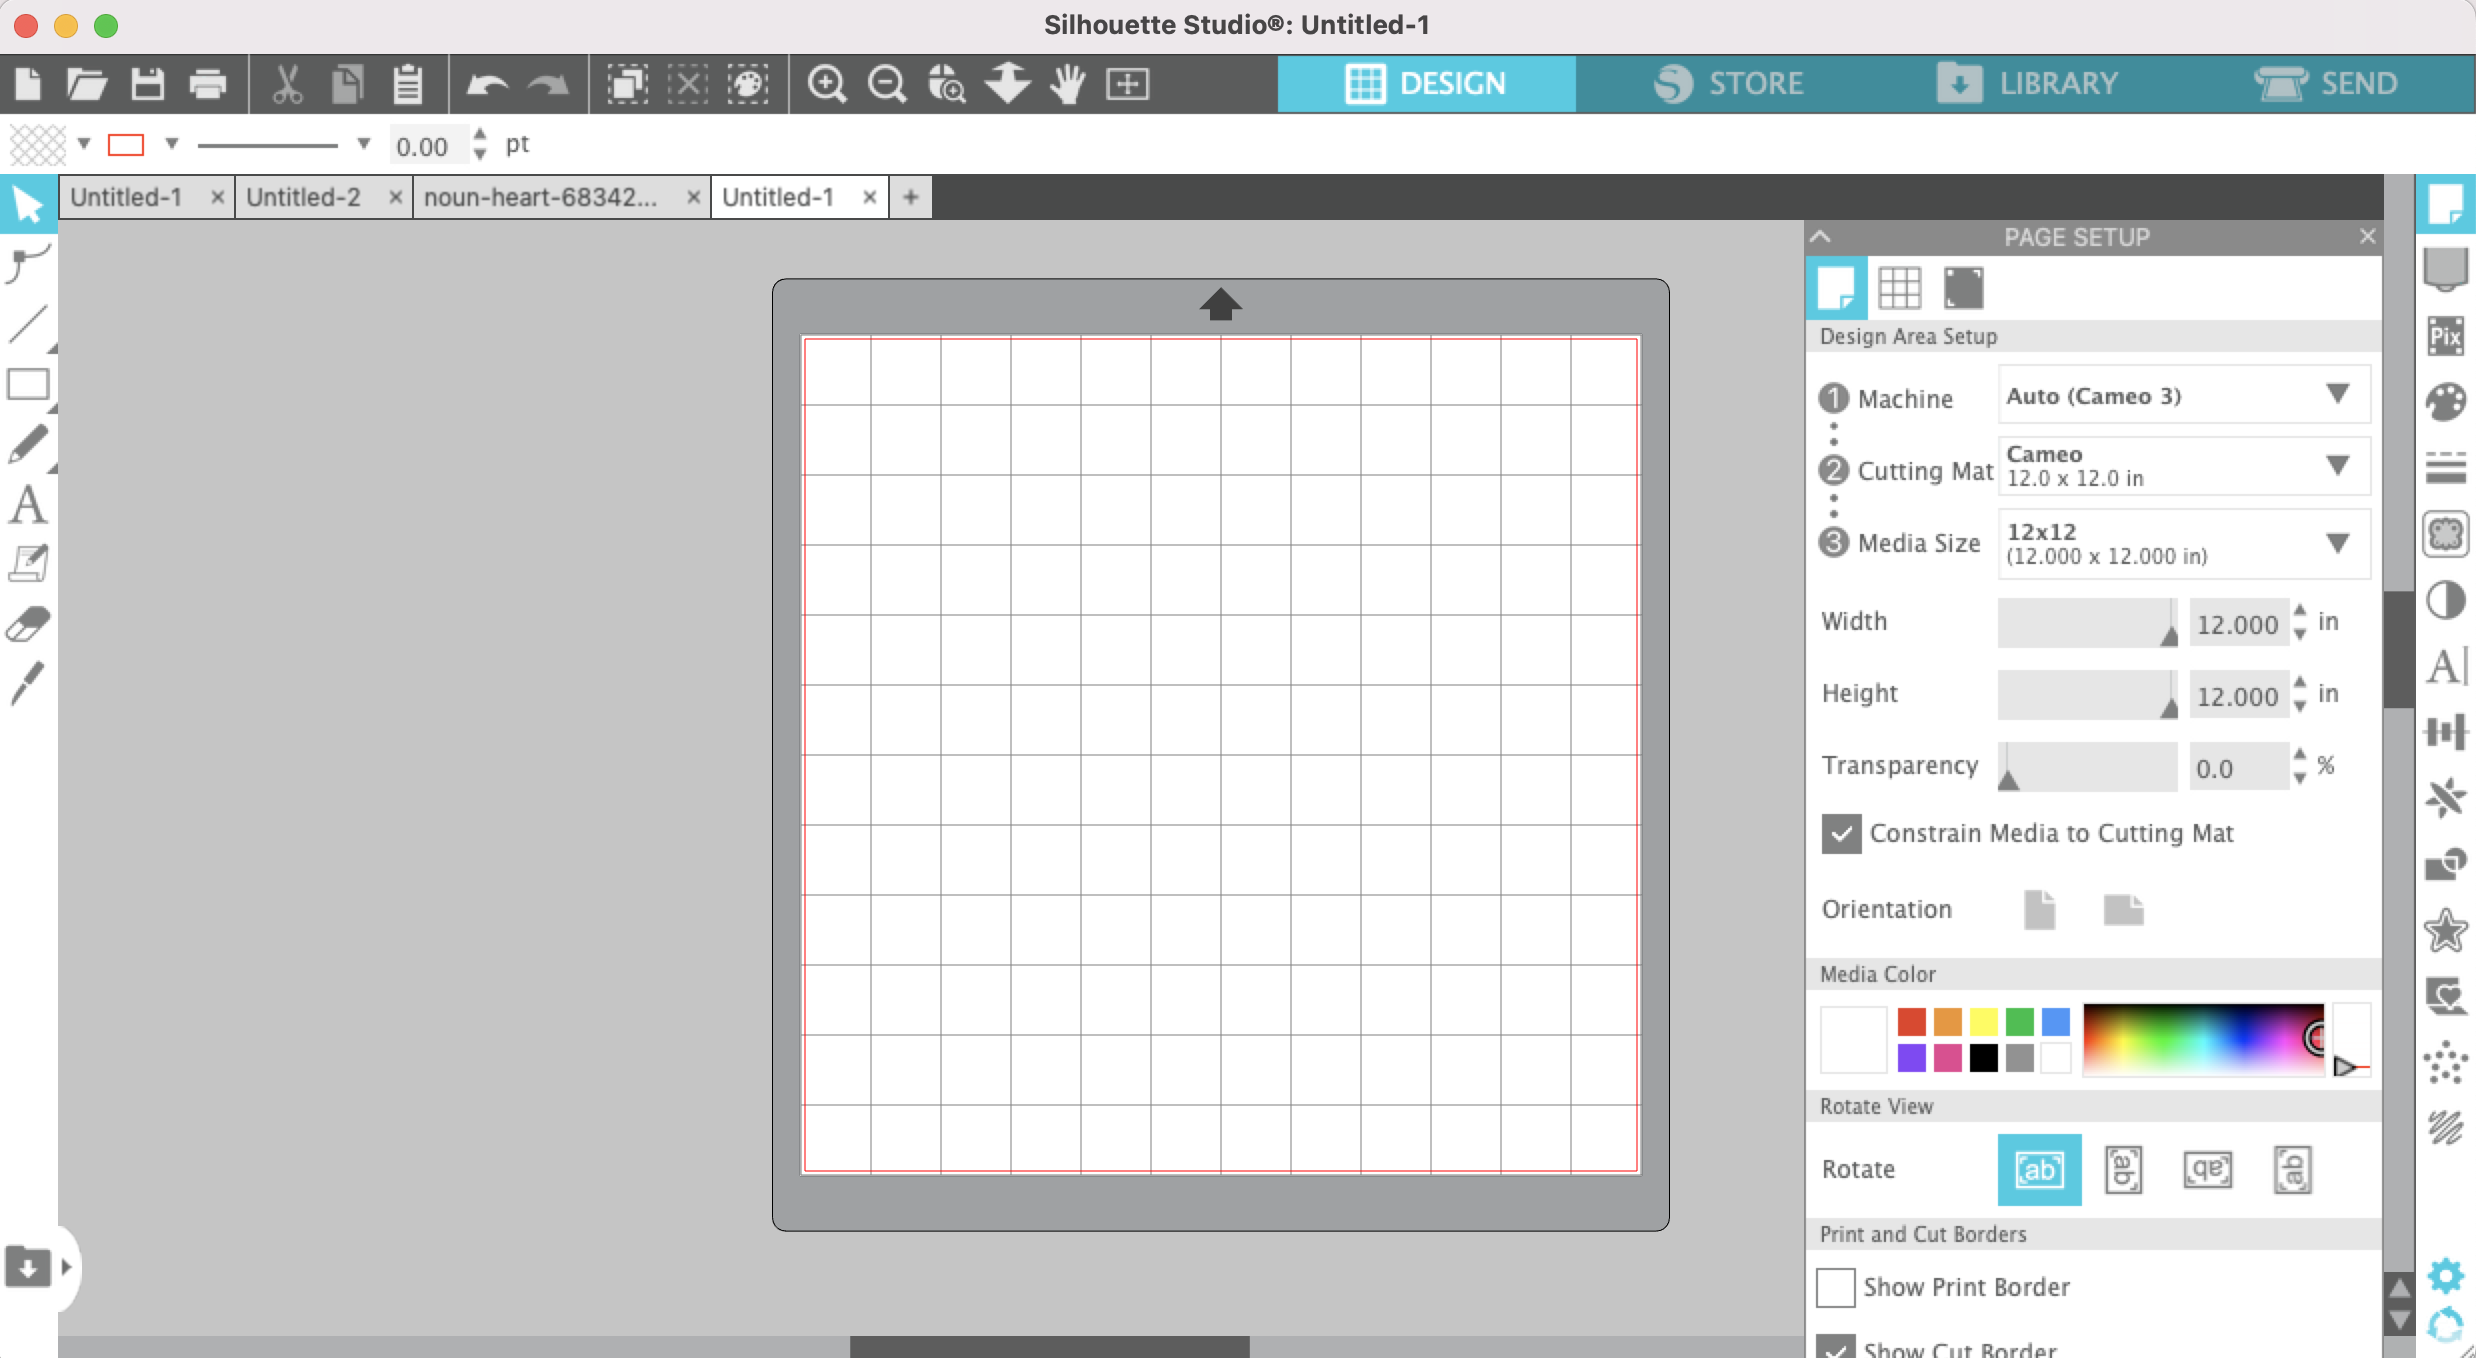This screenshot has height=1358, width=2476.
Task: Open the fill pattern dropdown arrow
Action: pyautogui.click(x=84, y=144)
